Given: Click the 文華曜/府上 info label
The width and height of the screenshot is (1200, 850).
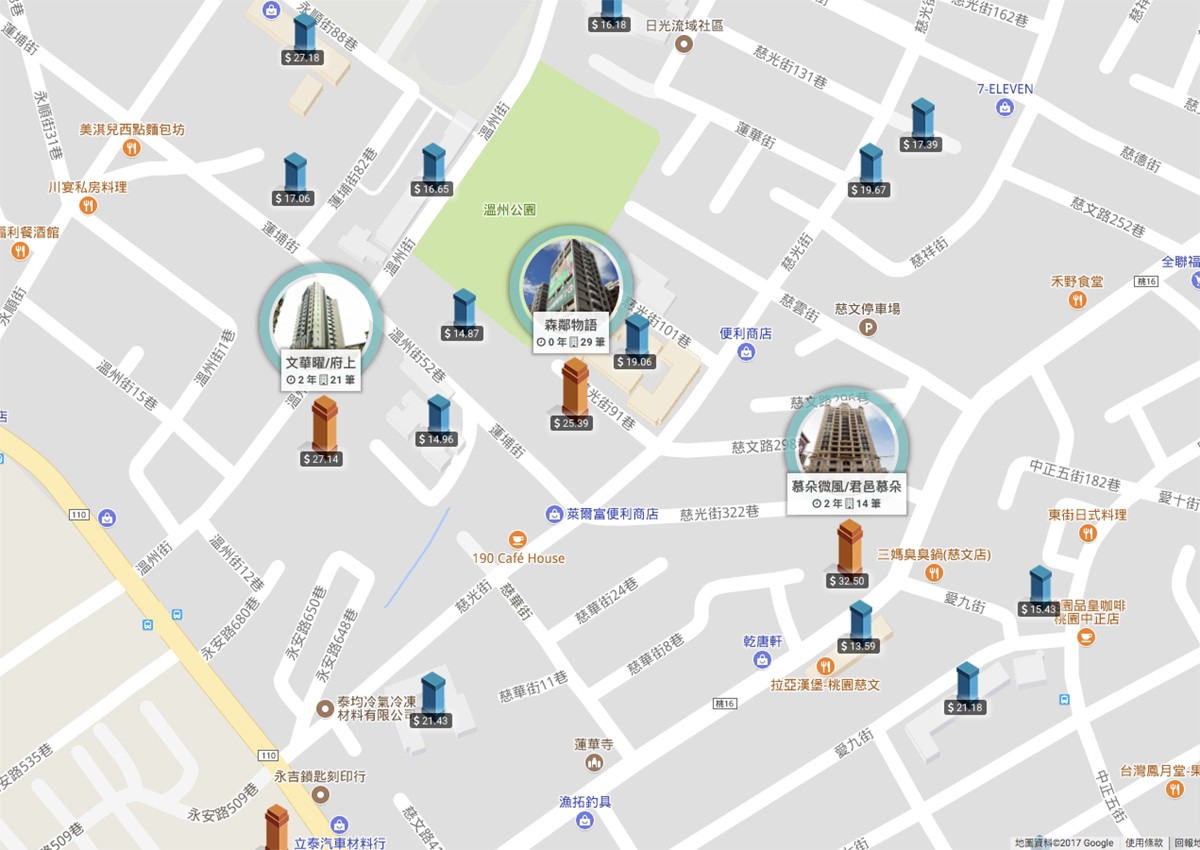Looking at the screenshot, I should [322, 371].
